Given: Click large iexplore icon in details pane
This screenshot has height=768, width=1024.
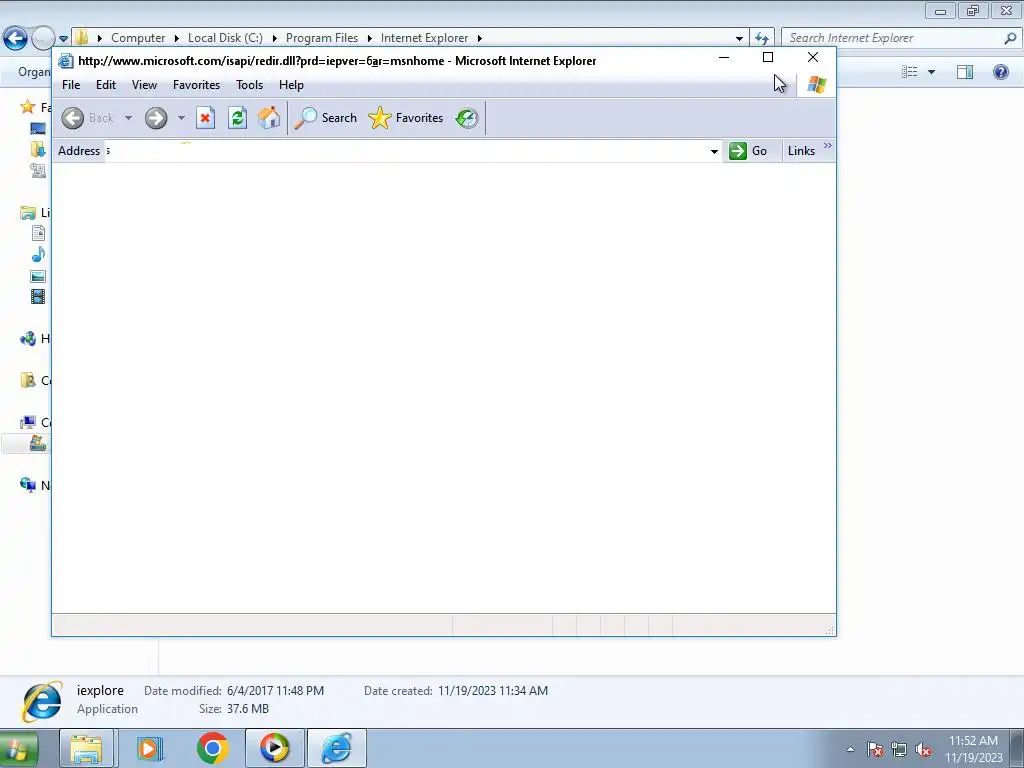Looking at the screenshot, I should click(x=42, y=701).
